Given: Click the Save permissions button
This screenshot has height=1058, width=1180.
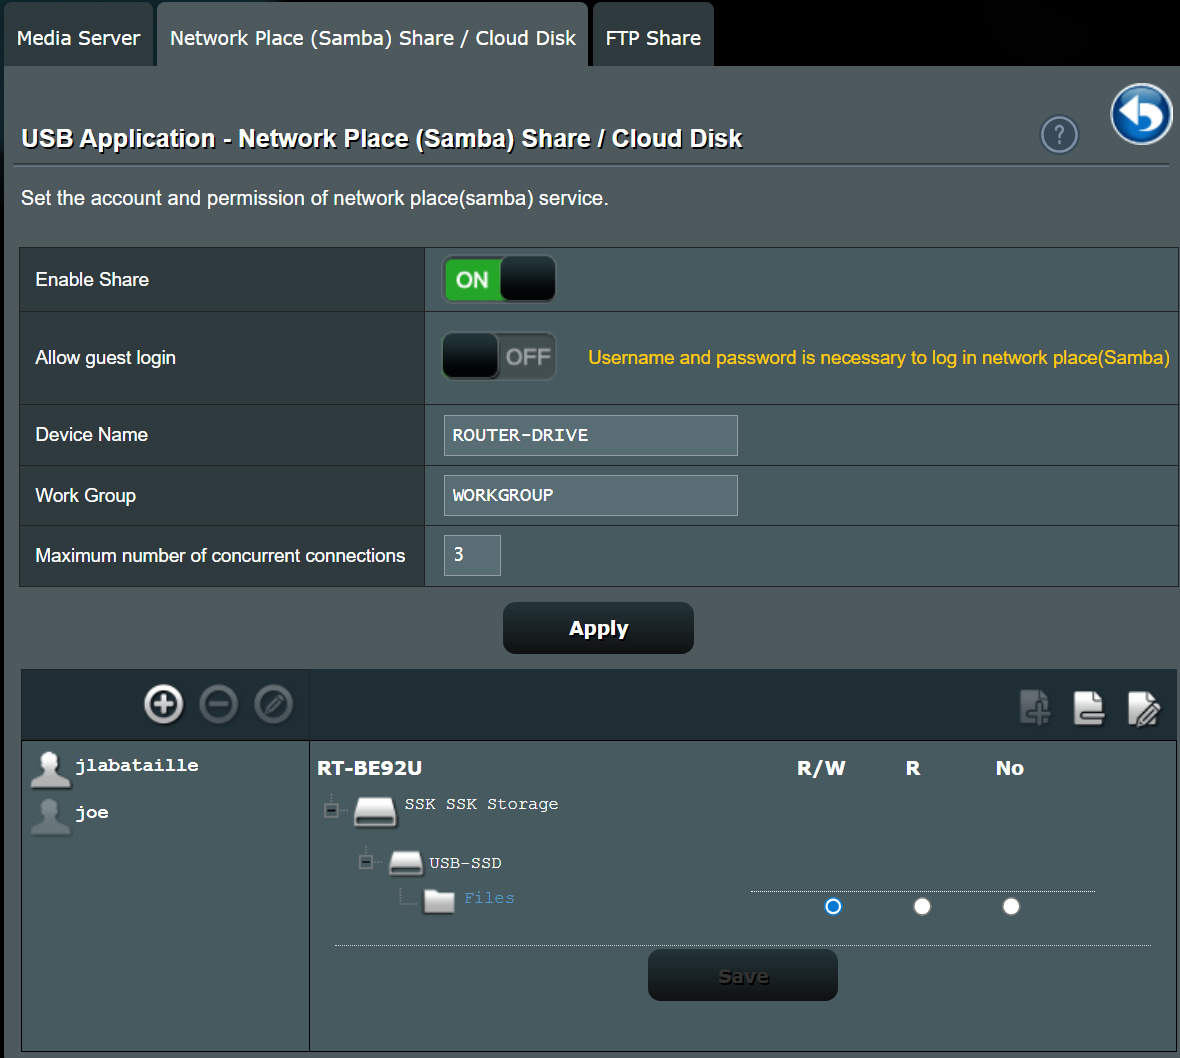Looking at the screenshot, I should (x=743, y=975).
